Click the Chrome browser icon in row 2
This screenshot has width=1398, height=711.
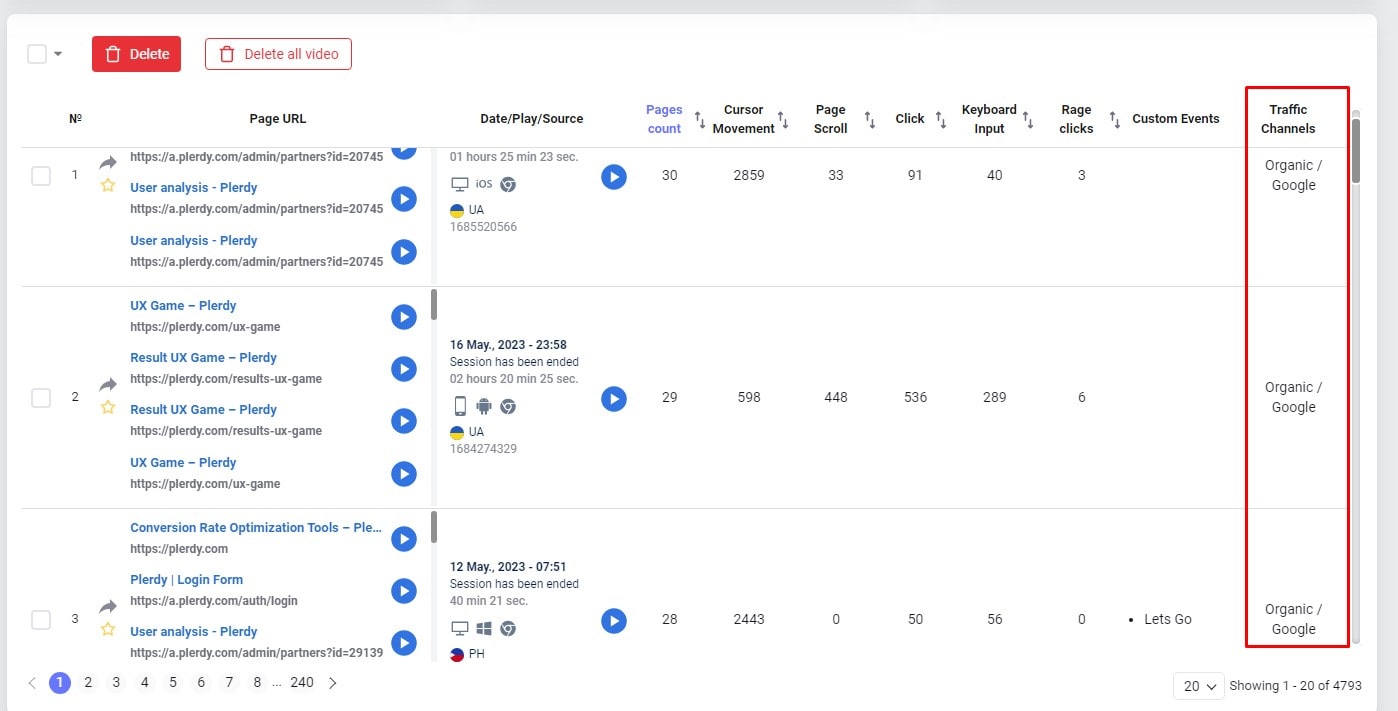pos(508,406)
